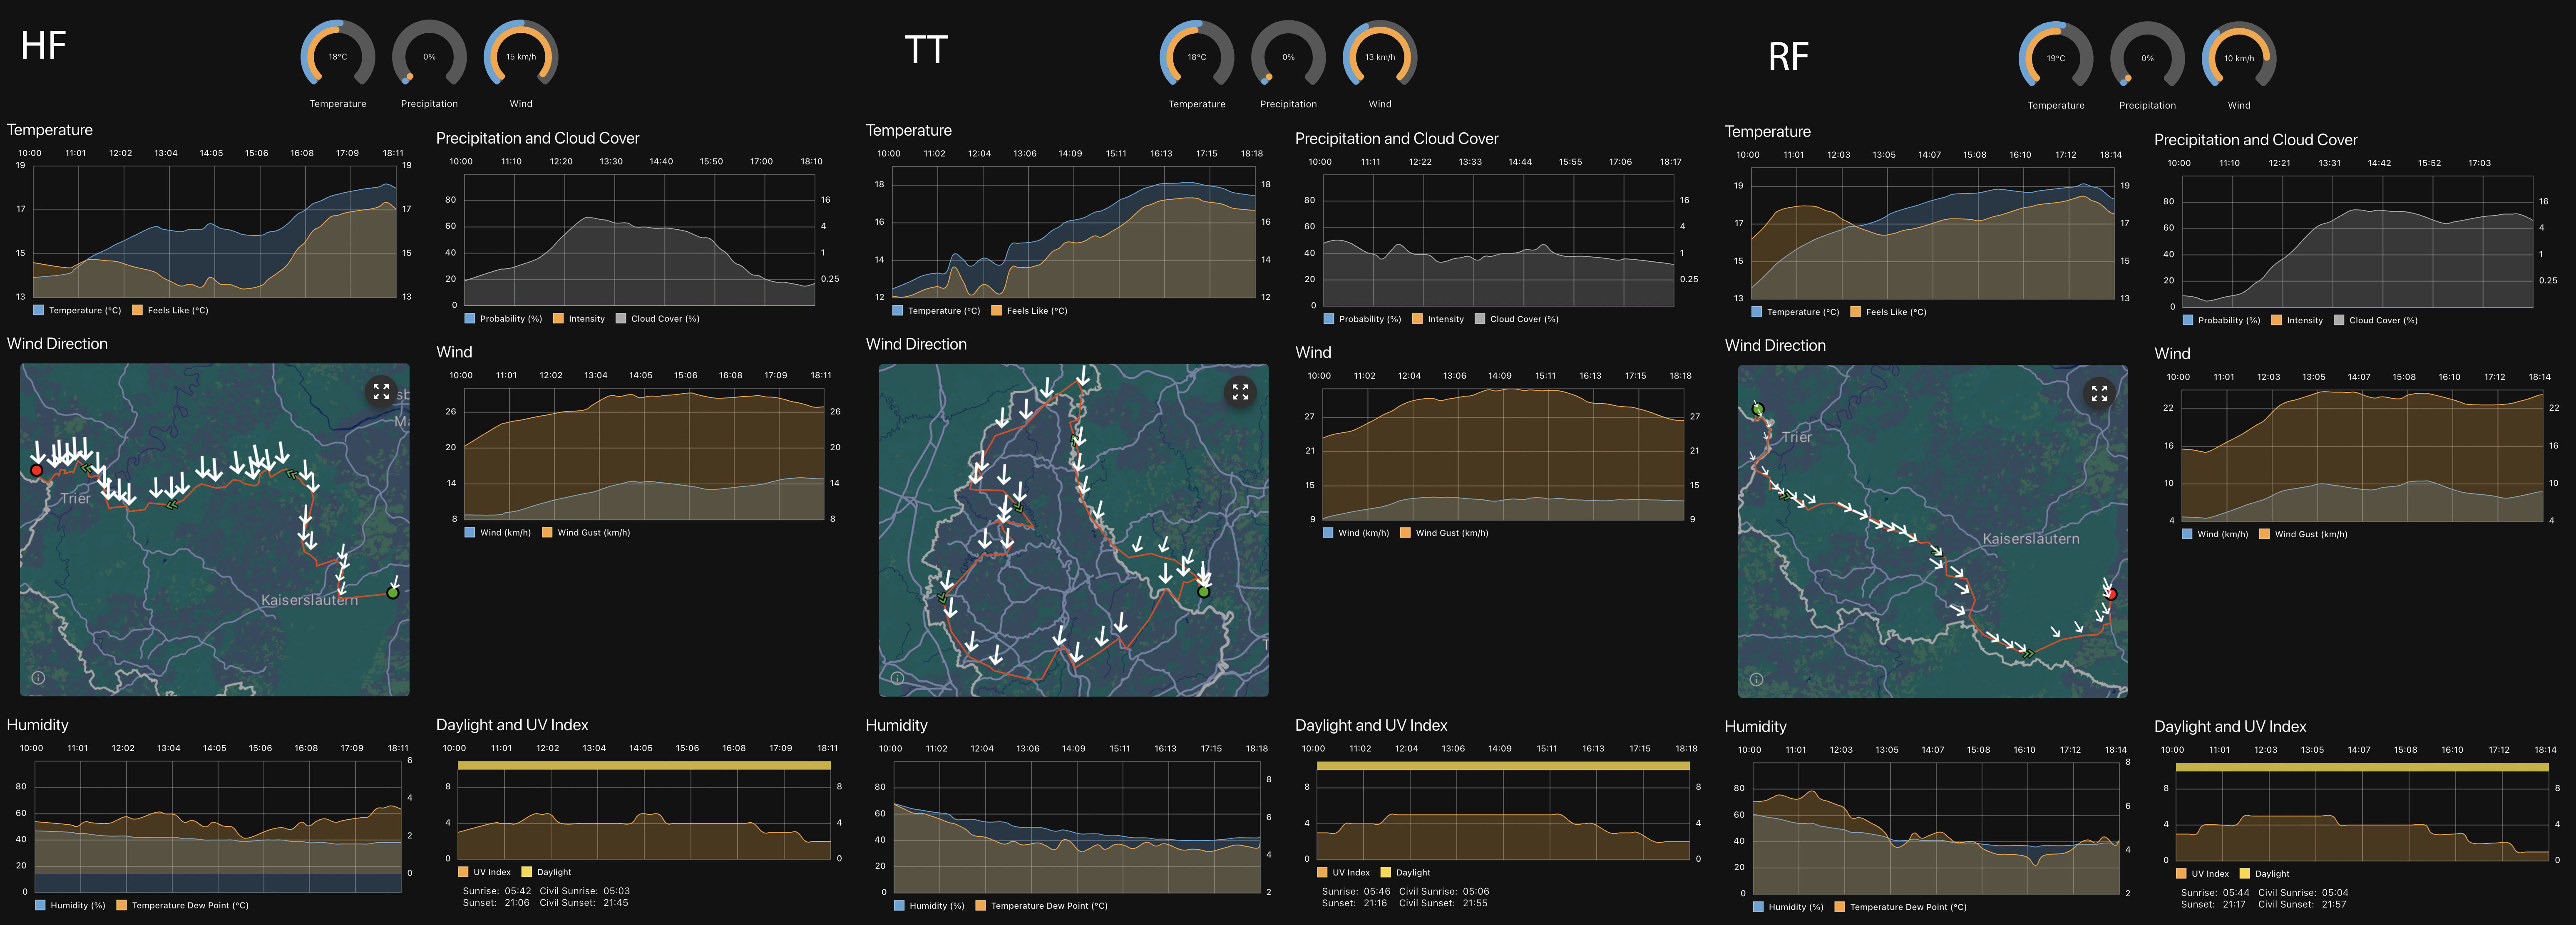This screenshot has height=925, width=2576.
Task: Click the green route marker on the TT map
Action: 1204,592
